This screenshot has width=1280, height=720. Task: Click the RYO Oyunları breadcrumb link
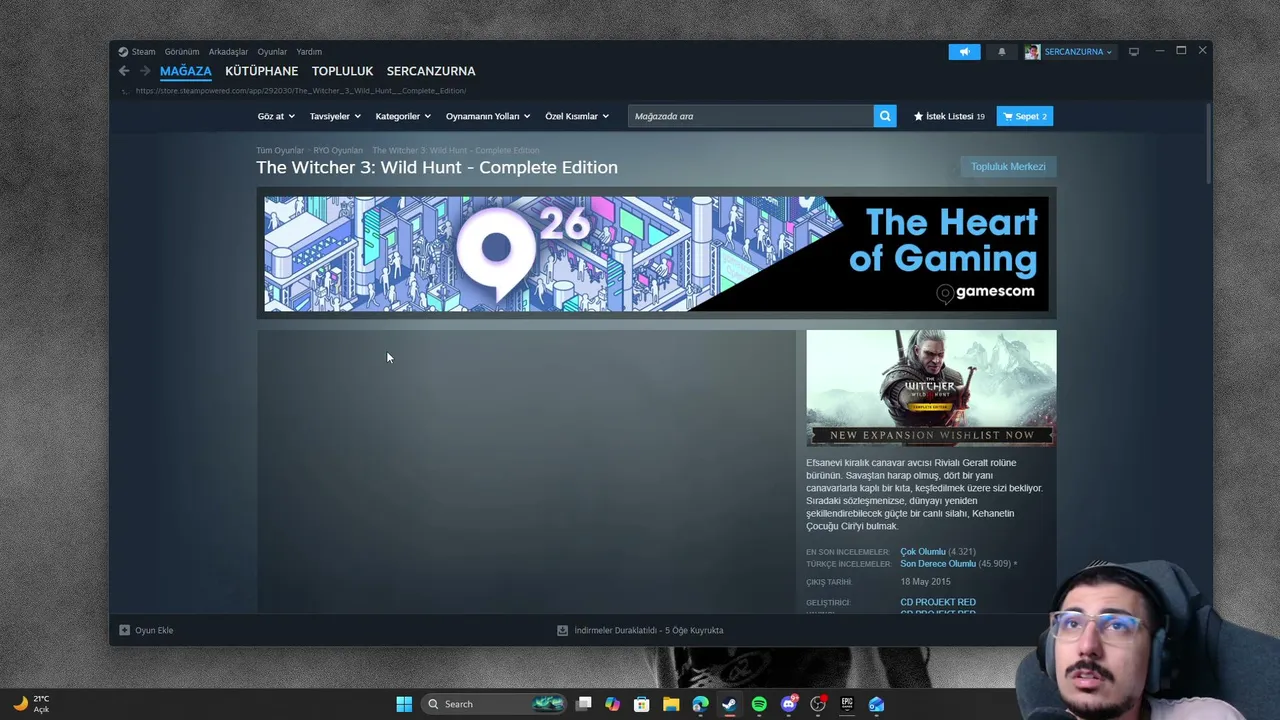(338, 151)
